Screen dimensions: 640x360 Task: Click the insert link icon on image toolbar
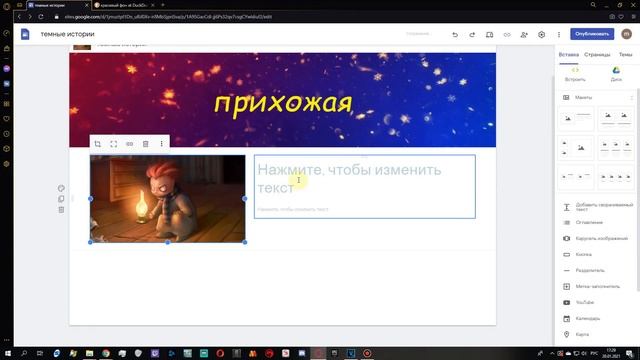tap(129, 144)
